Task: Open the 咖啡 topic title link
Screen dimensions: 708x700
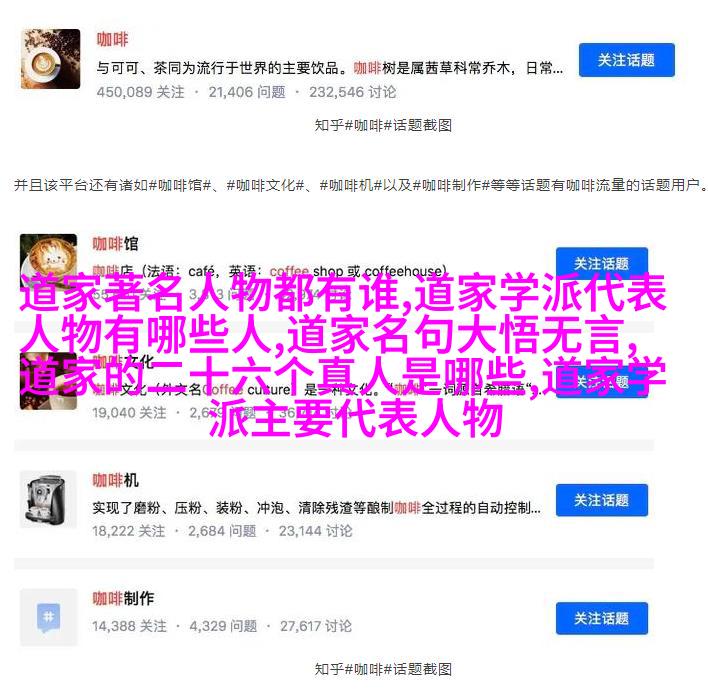Action: [112, 40]
